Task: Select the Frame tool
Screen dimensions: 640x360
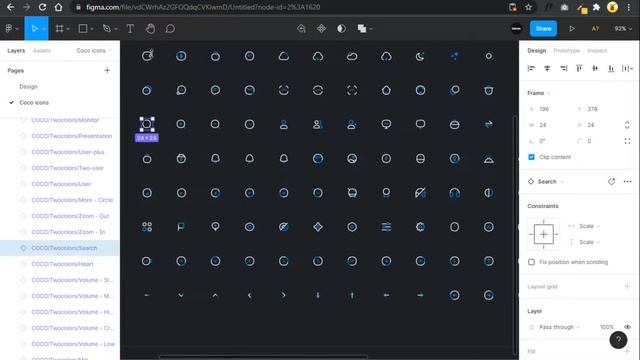Action: point(60,29)
